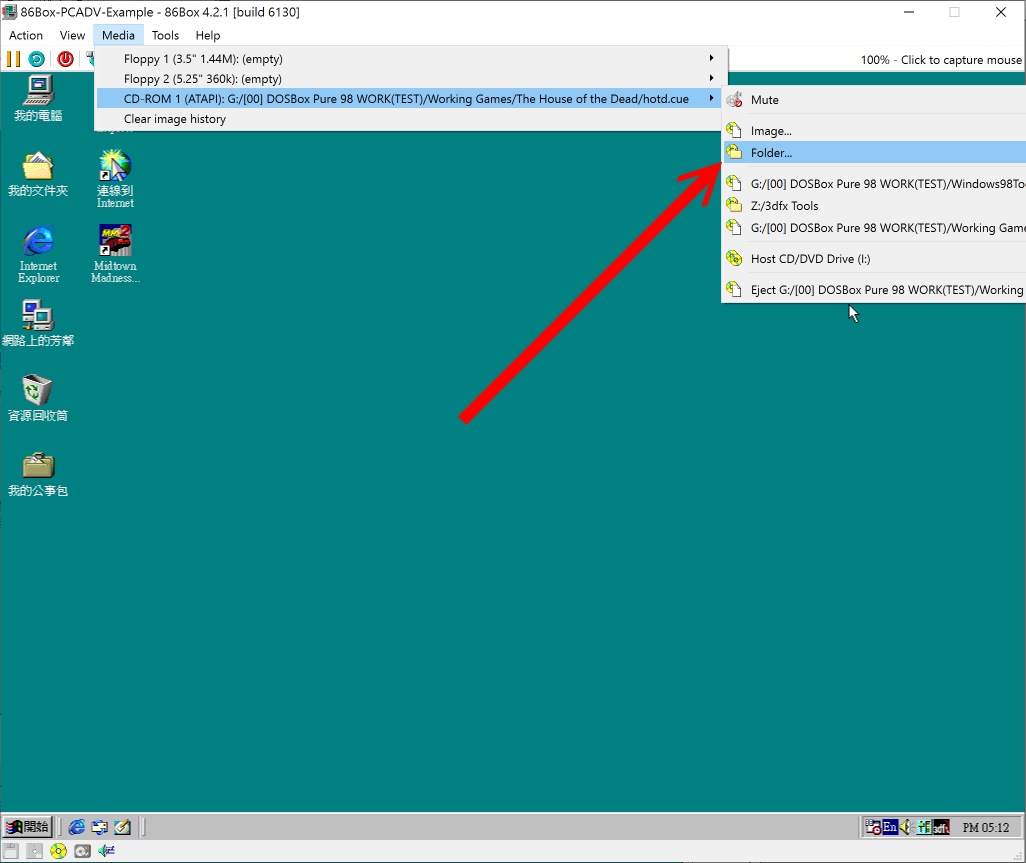Select the 資源回收筒 recycle bin icon
The image size is (1026, 863).
37,398
